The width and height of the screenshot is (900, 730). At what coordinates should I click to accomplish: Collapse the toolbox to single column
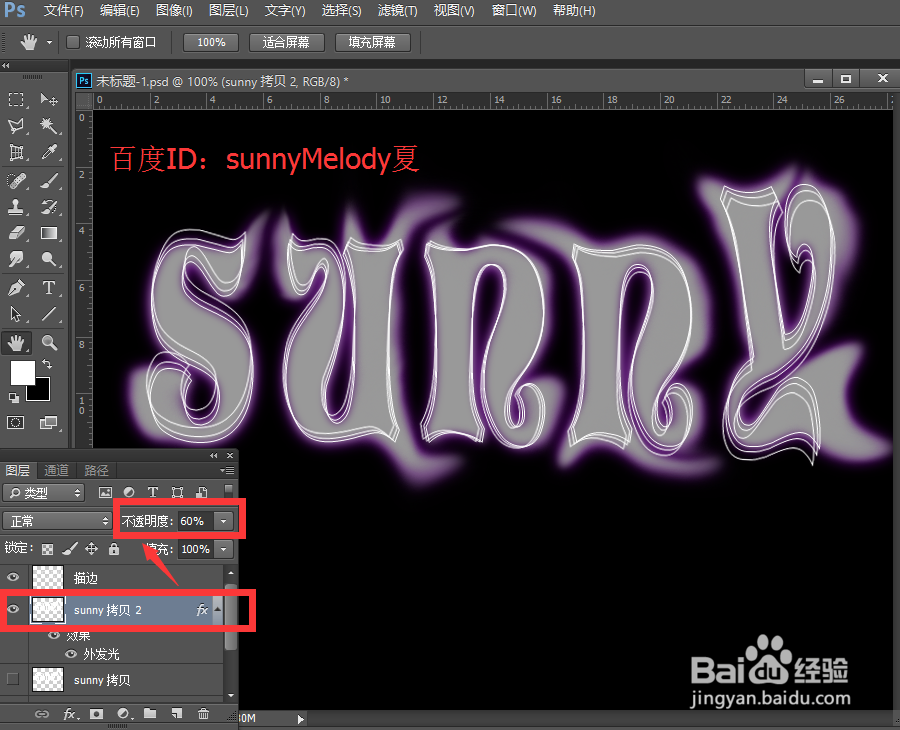coord(5,66)
